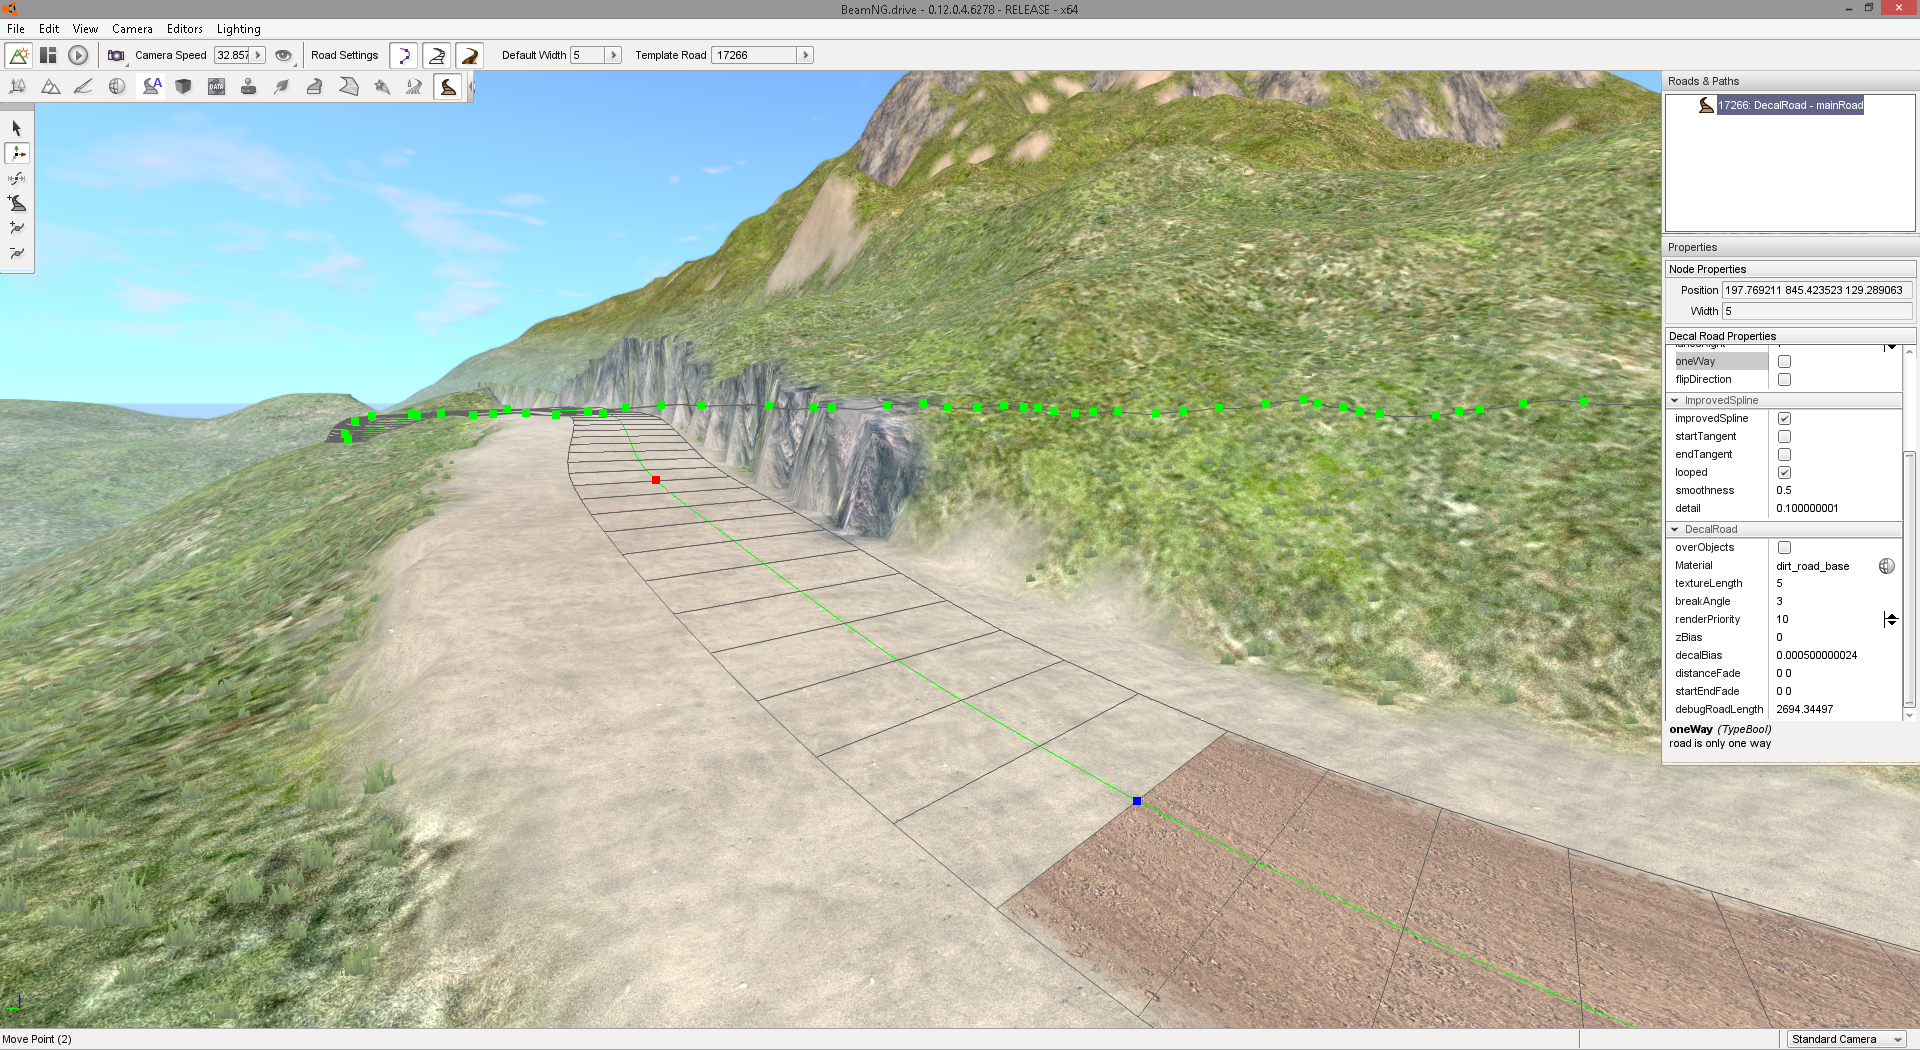Open the File menu
Image resolution: width=1920 pixels, height=1050 pixels.
pos(16,29)
